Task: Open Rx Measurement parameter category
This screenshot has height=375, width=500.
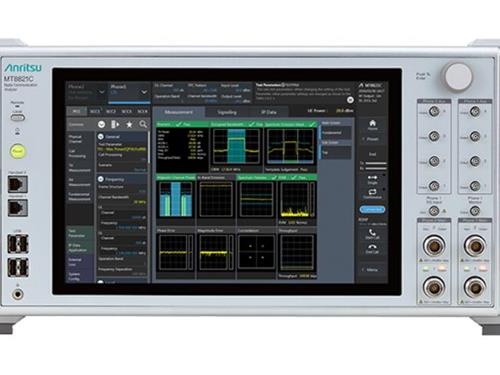Action: [x=79, y=182]
